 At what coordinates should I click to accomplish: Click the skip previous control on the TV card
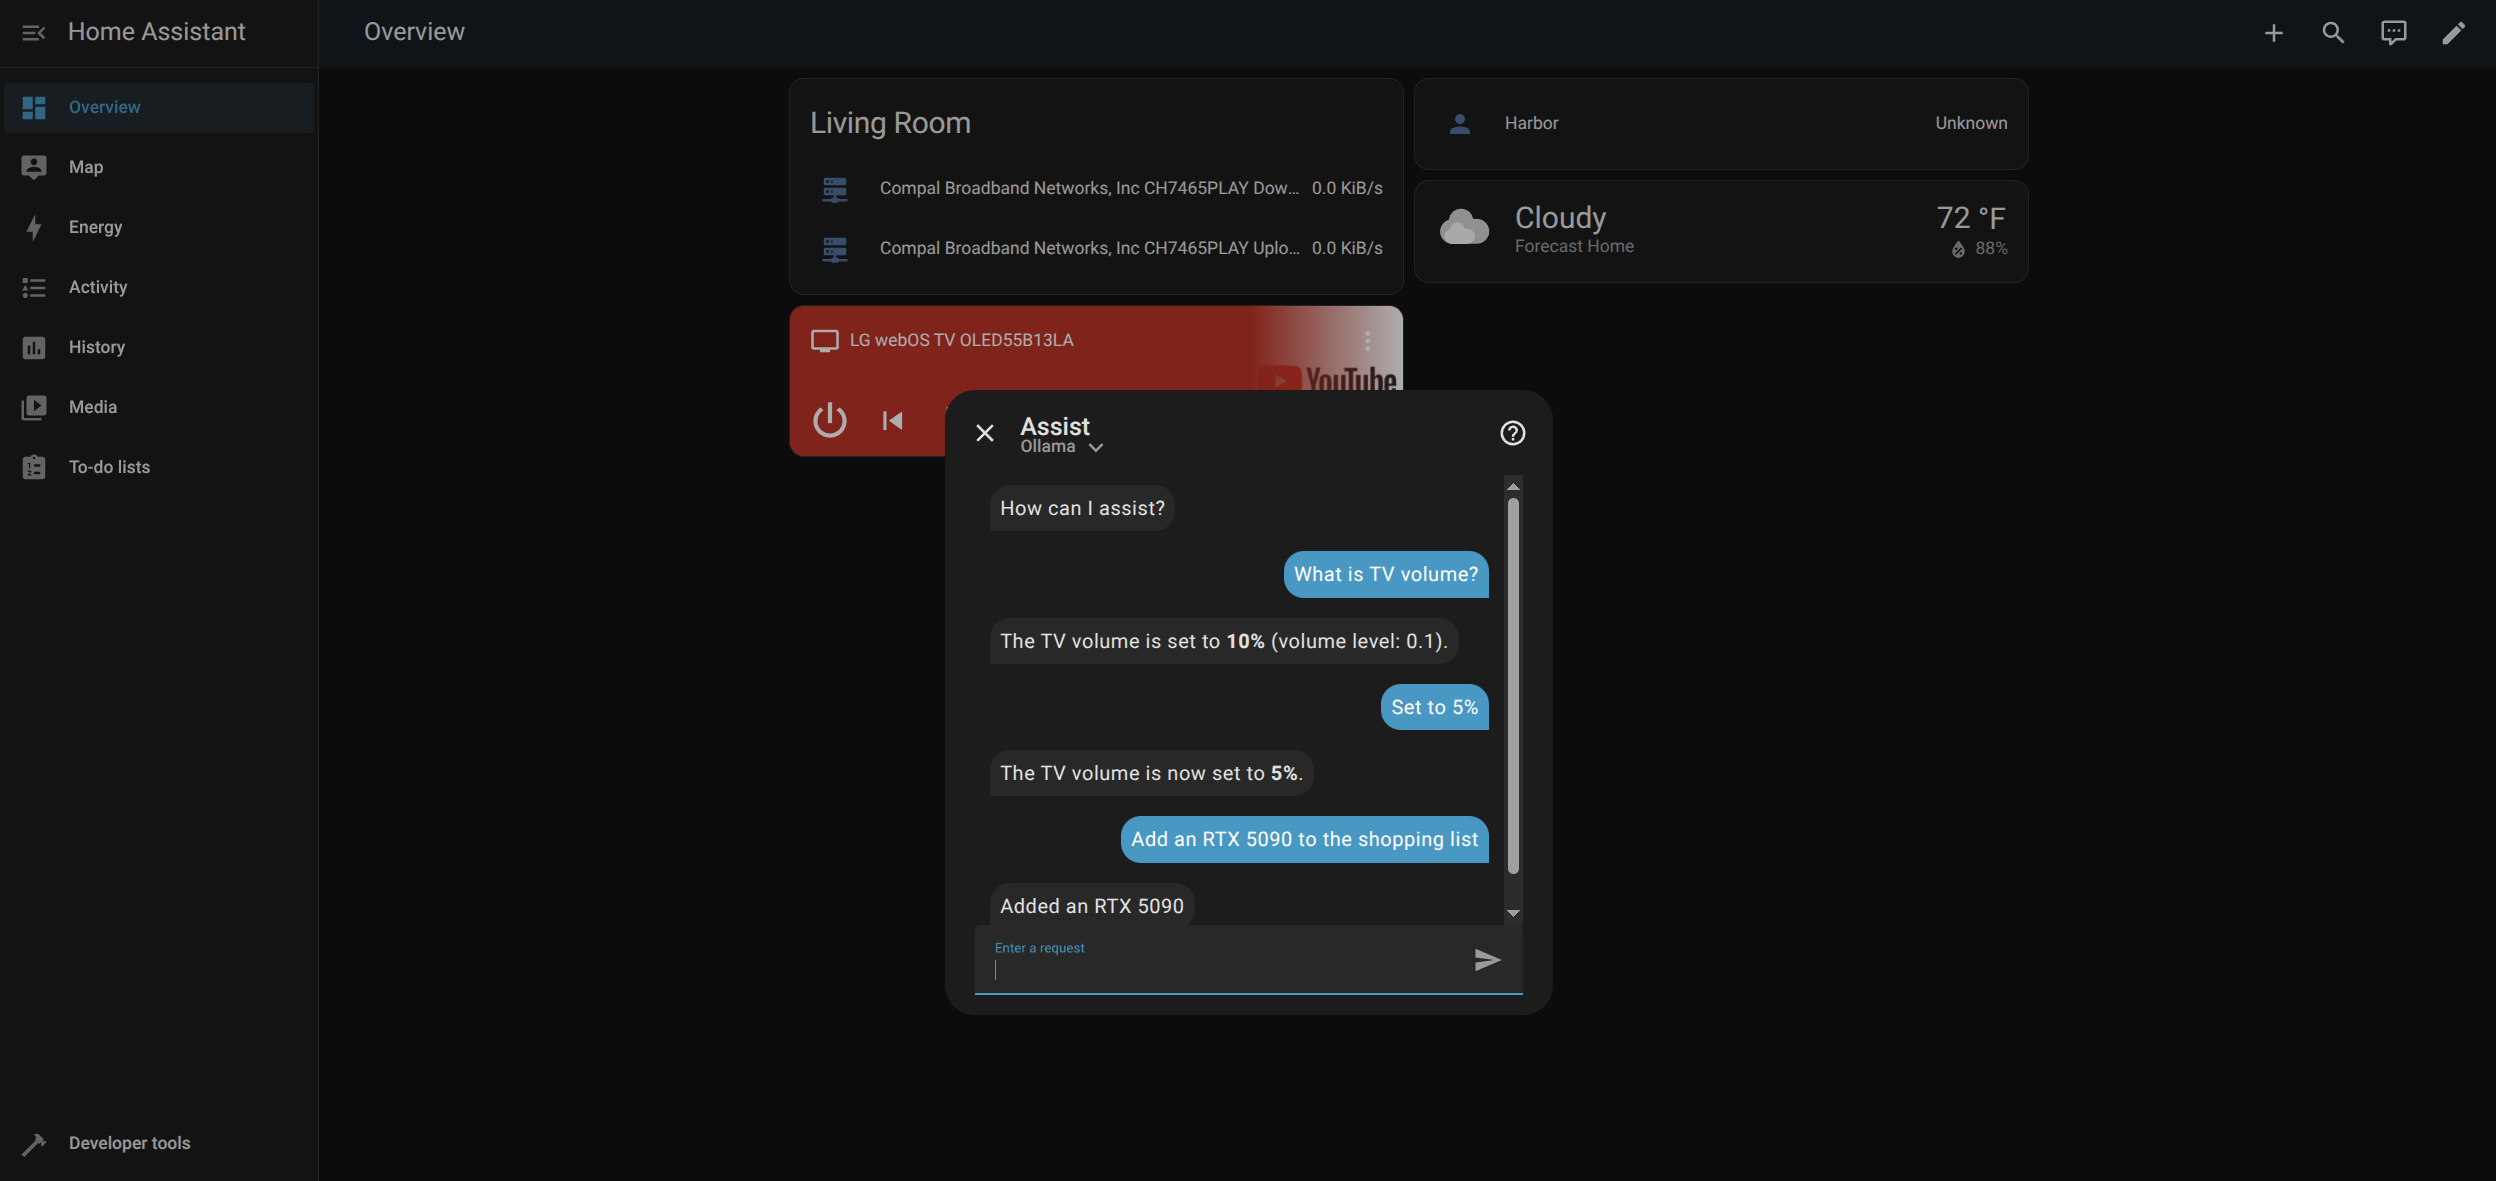(893, 420)
